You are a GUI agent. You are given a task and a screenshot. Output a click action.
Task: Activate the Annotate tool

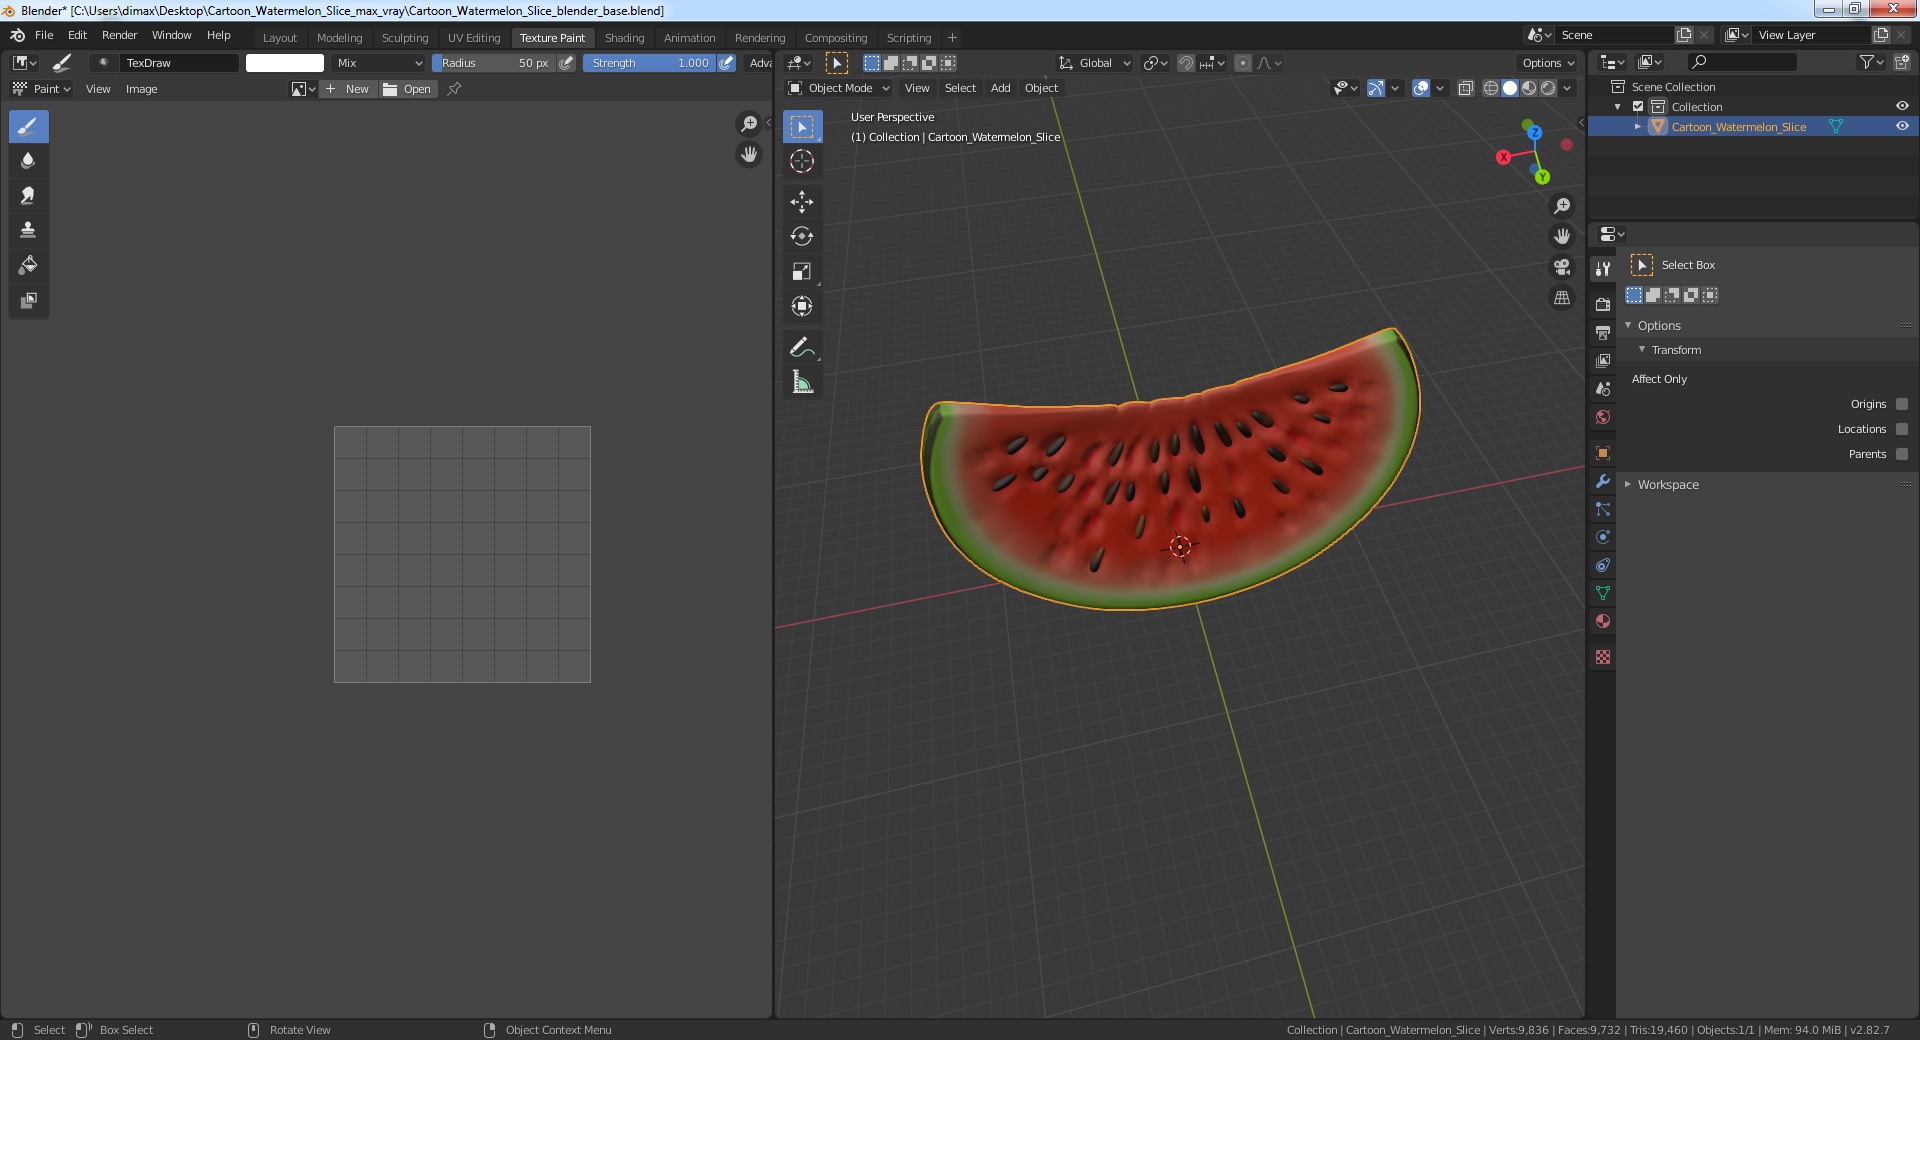pos(802,347)
